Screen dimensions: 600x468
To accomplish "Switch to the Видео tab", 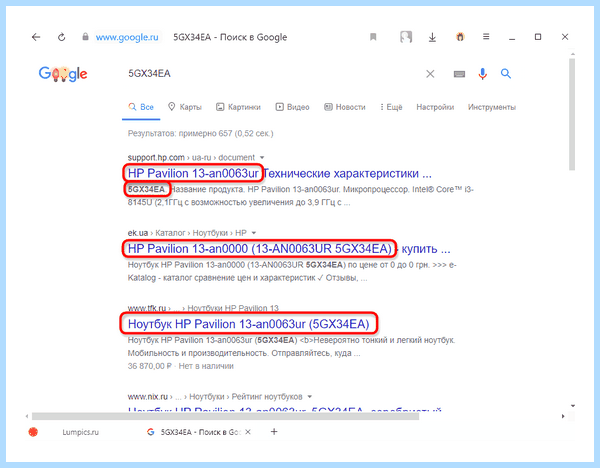I will (x=292, y=107).
